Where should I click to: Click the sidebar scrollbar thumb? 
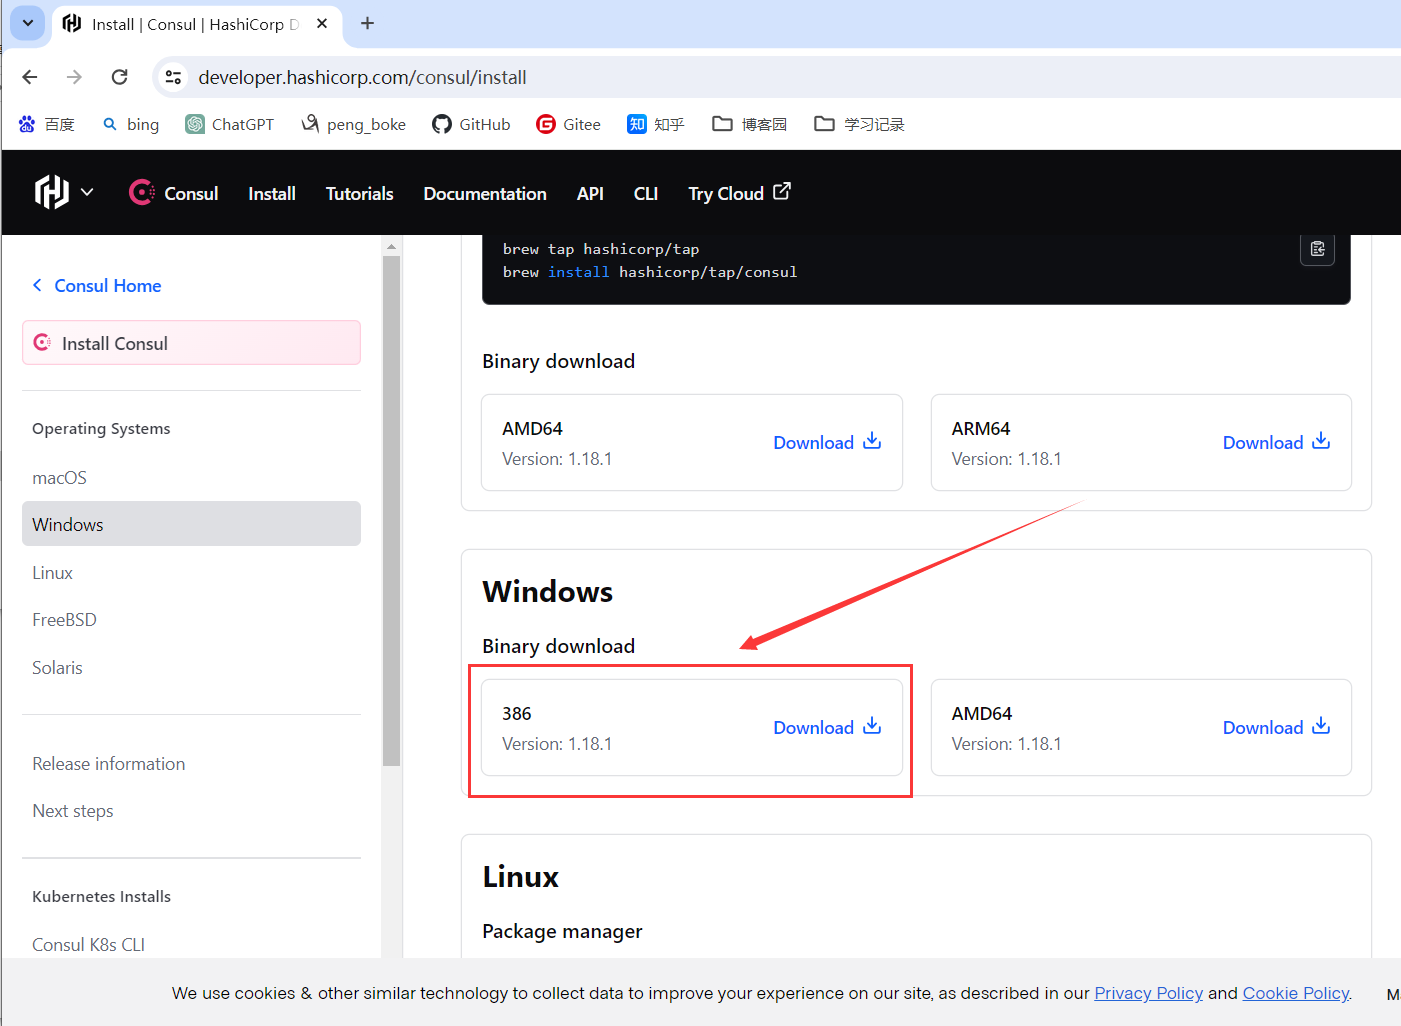391,510
